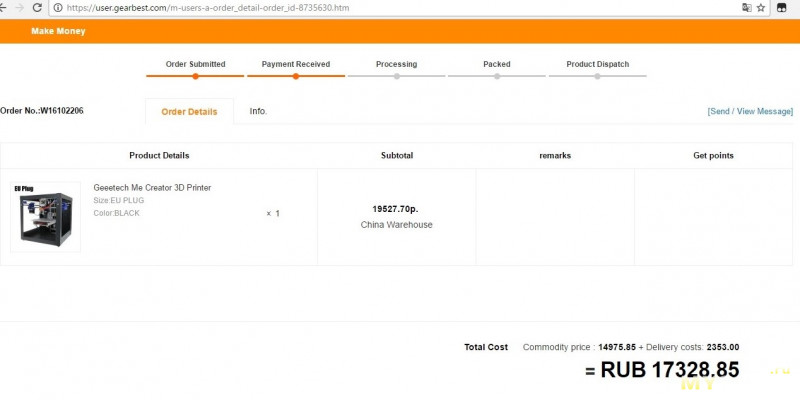This screenshot has height=400, width=800.
Task: Click the subtotal 19527.70p. value
Action: tap(395, 209)
